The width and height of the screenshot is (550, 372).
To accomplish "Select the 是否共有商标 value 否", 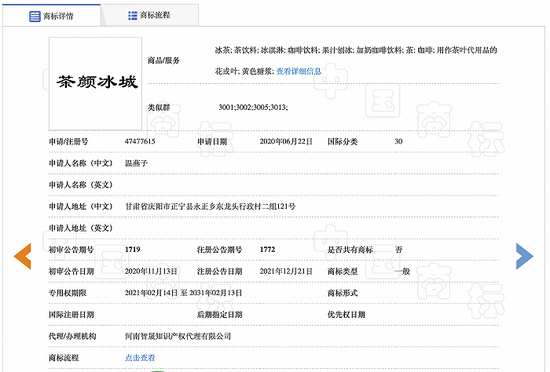I will 398,249.
